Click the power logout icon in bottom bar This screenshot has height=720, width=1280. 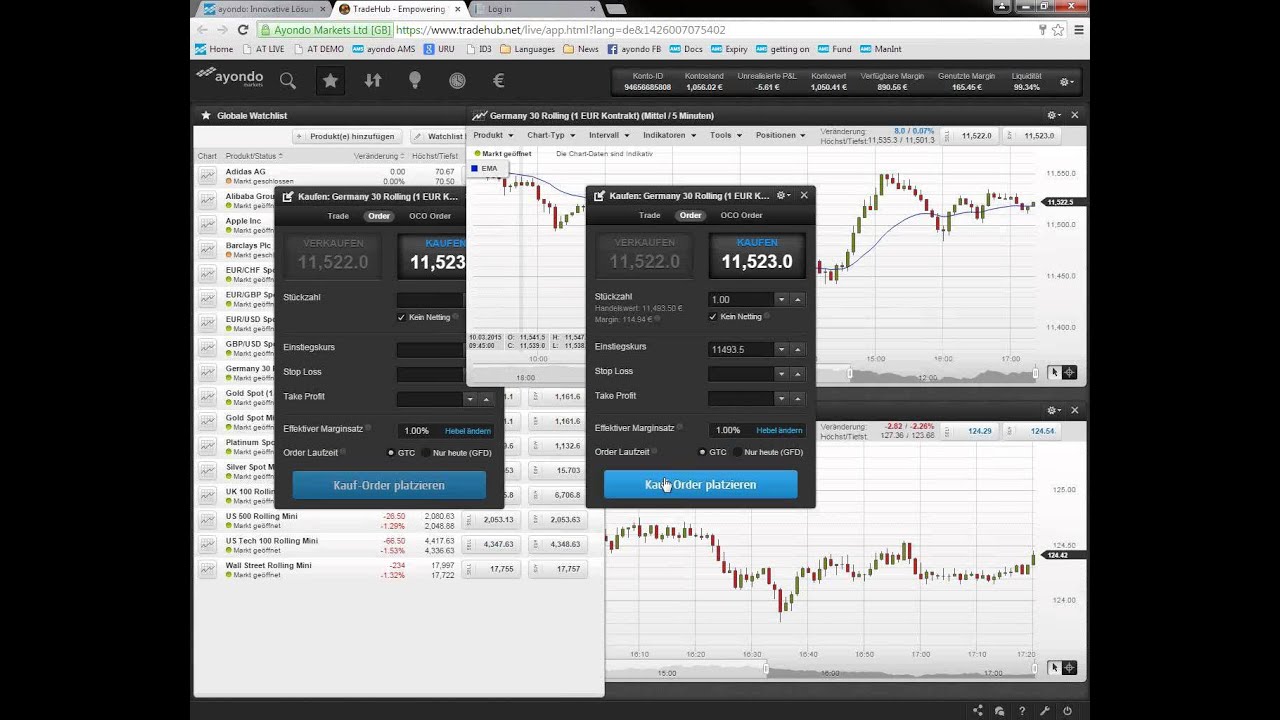click(1068, 711)
